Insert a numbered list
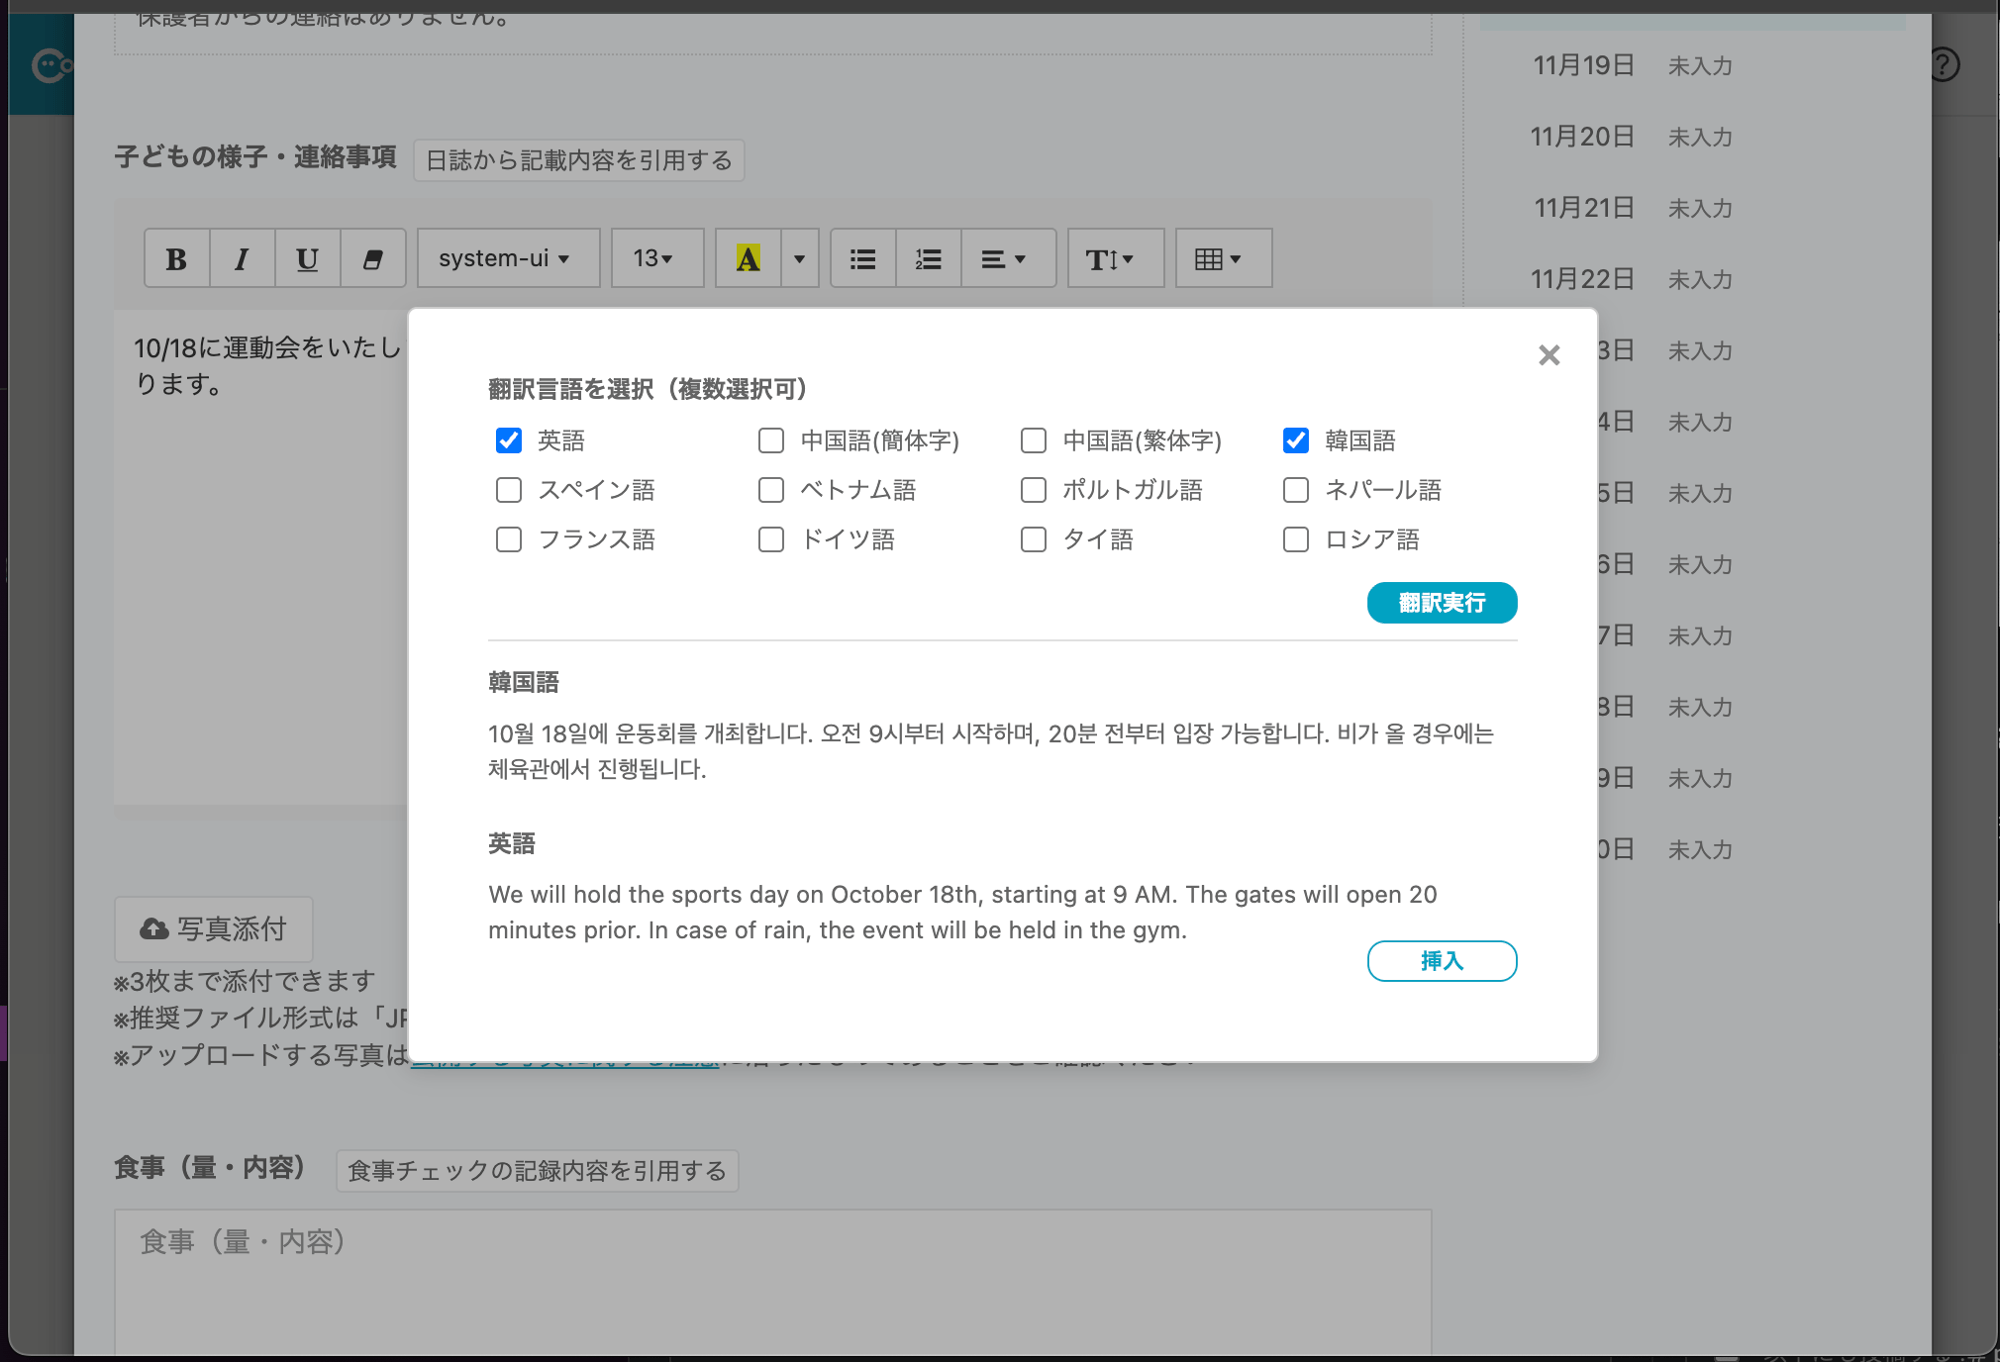The width and height of the screenshot is (2000, 1362). (927, 258)
